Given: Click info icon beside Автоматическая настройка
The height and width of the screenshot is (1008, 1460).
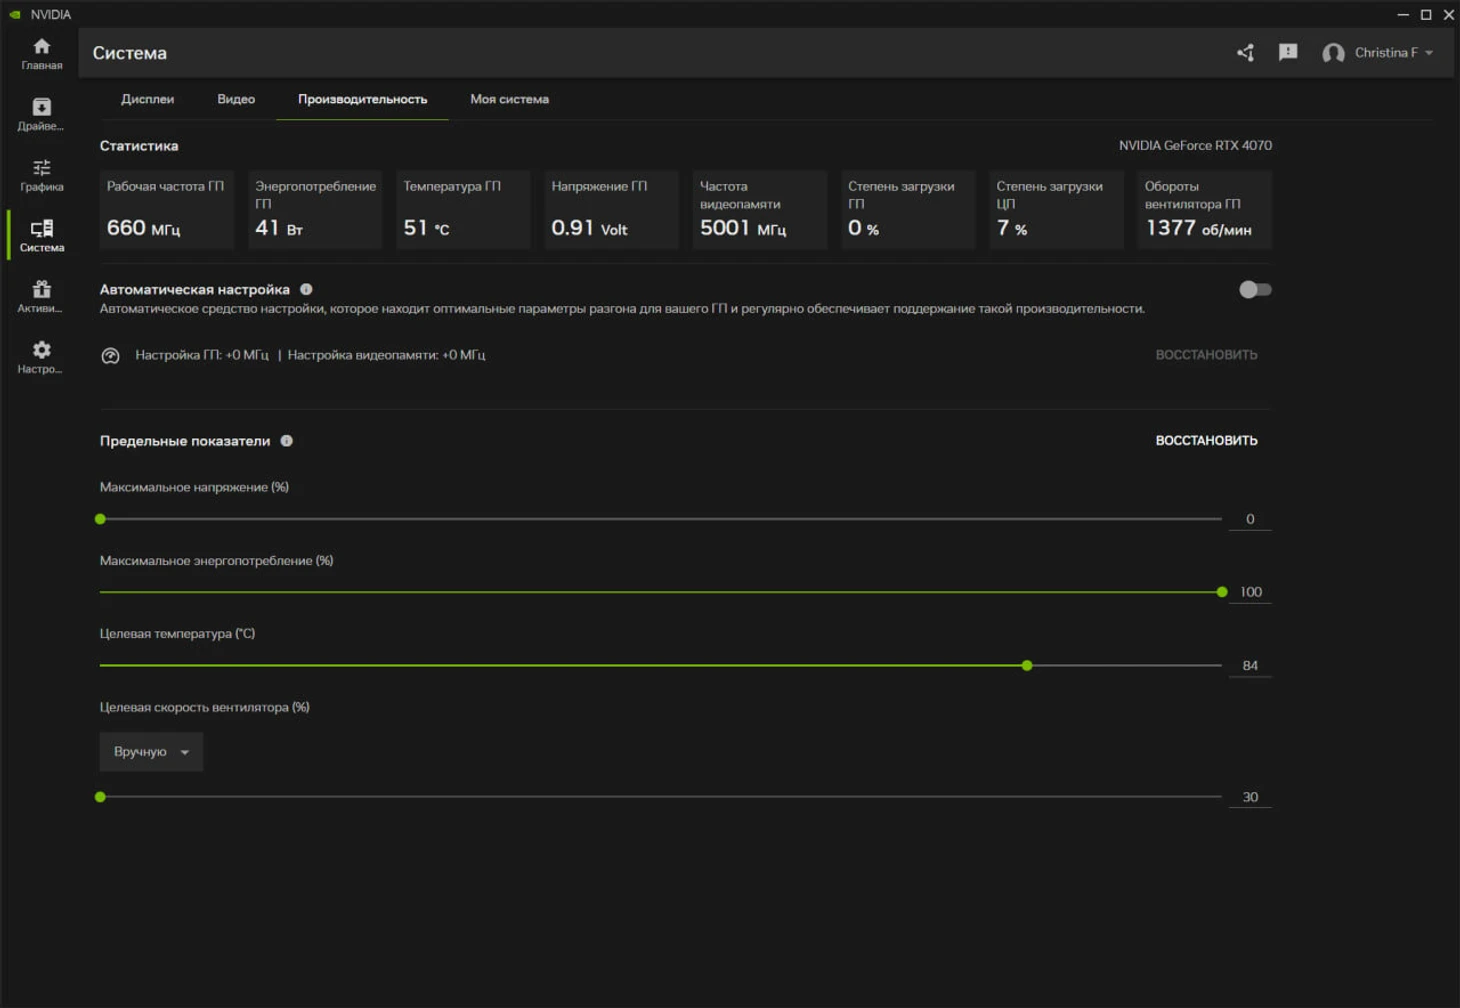Looking at the screenshot, I should click(x=306, y=290).
